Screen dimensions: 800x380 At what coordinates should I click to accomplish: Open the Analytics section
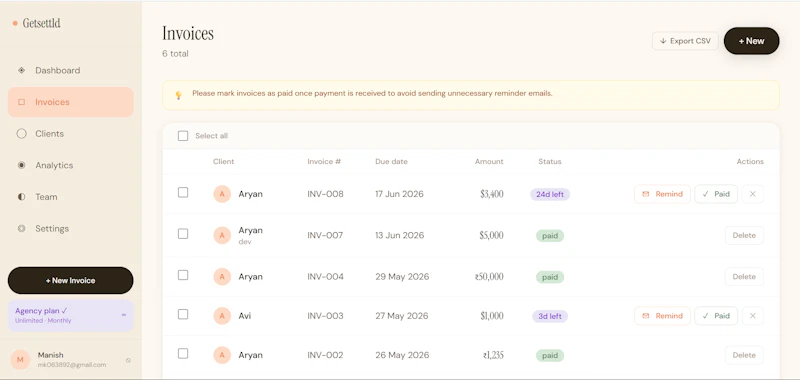[70, 165]
